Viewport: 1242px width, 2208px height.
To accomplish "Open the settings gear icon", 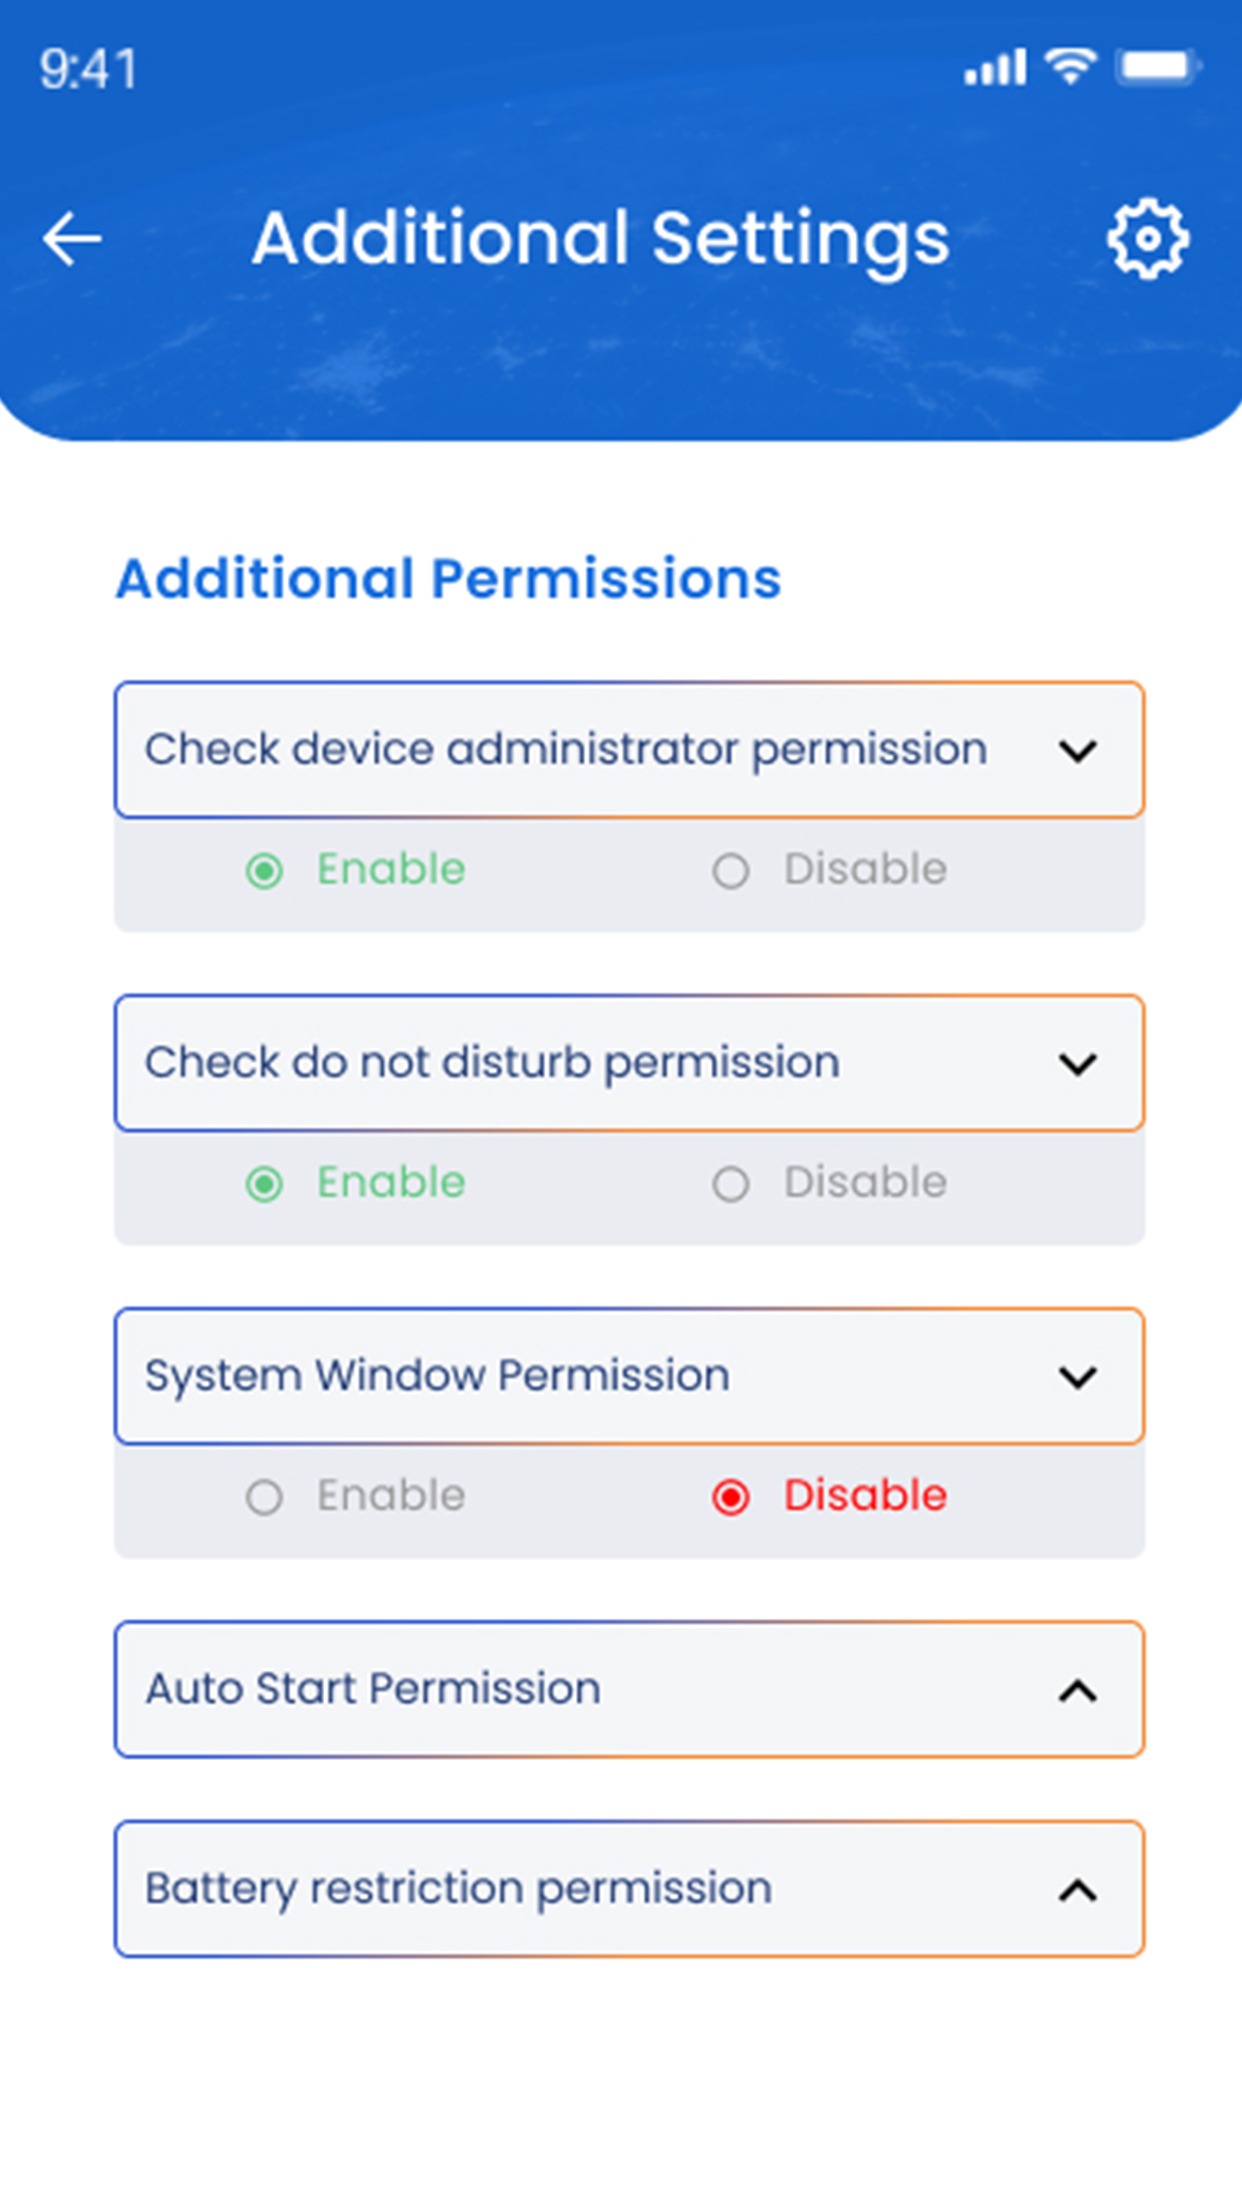I will 1148,239.
